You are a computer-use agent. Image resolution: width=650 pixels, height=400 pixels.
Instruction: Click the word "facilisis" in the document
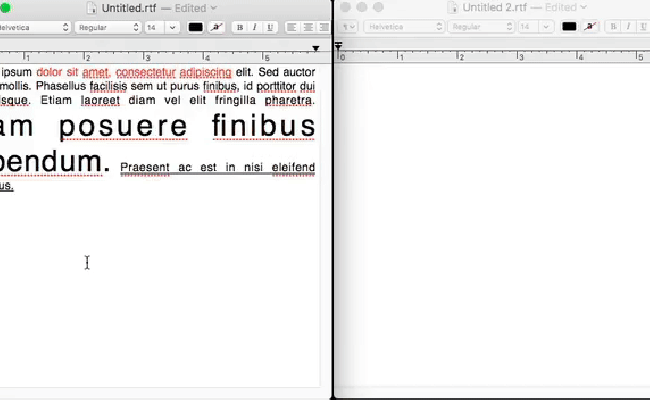point(108,86)
